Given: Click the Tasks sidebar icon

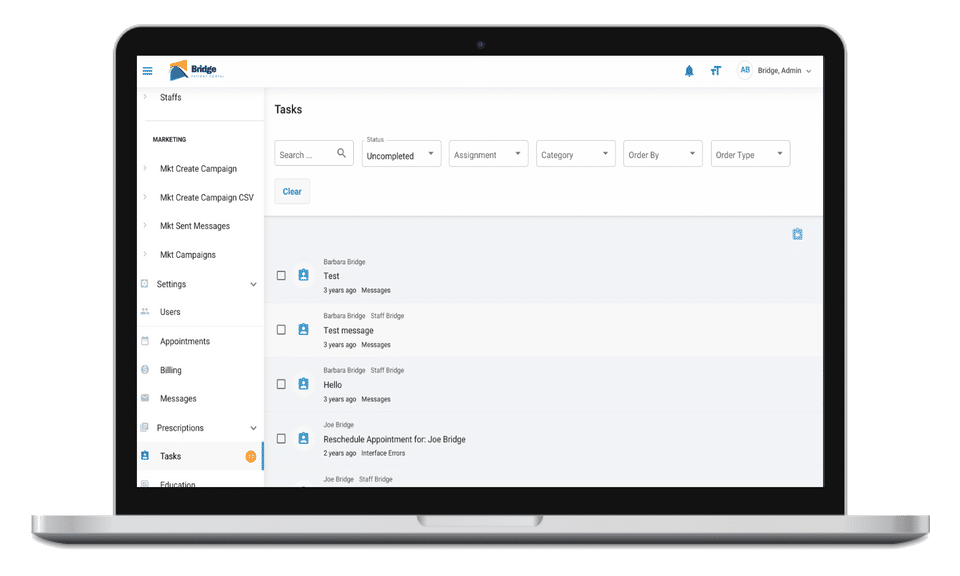Looking at the screenshot, I should 145,455.
